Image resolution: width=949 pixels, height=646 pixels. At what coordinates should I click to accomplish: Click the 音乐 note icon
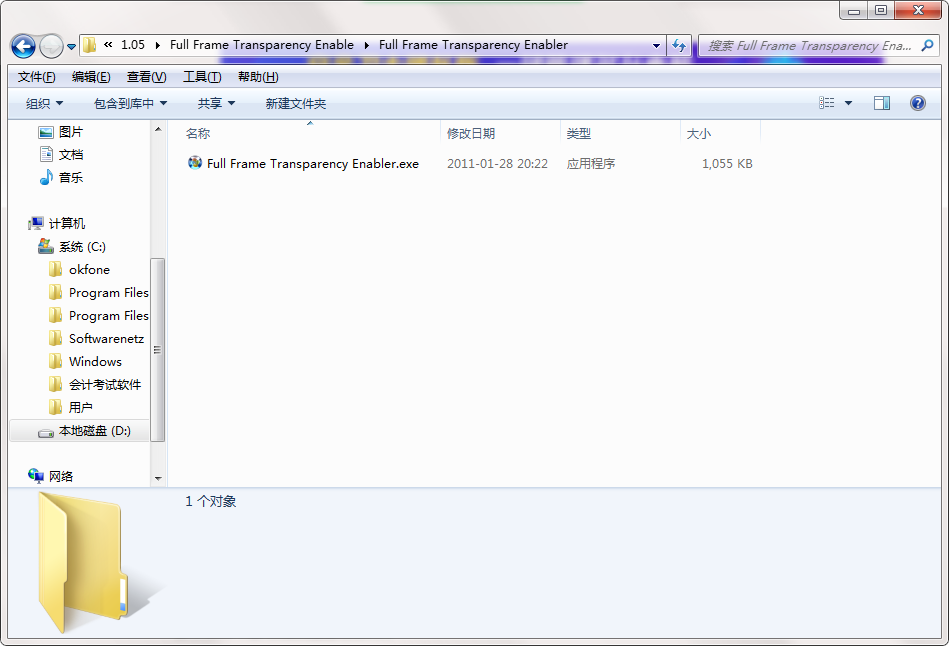(x=46, y=177)
